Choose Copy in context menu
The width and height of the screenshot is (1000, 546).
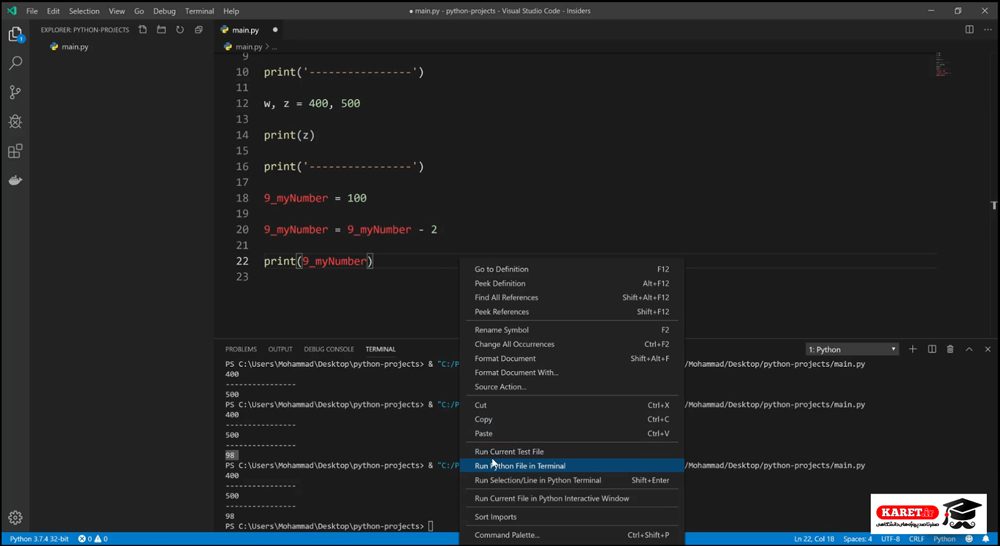pyautogui.click(x=571, y=419)
